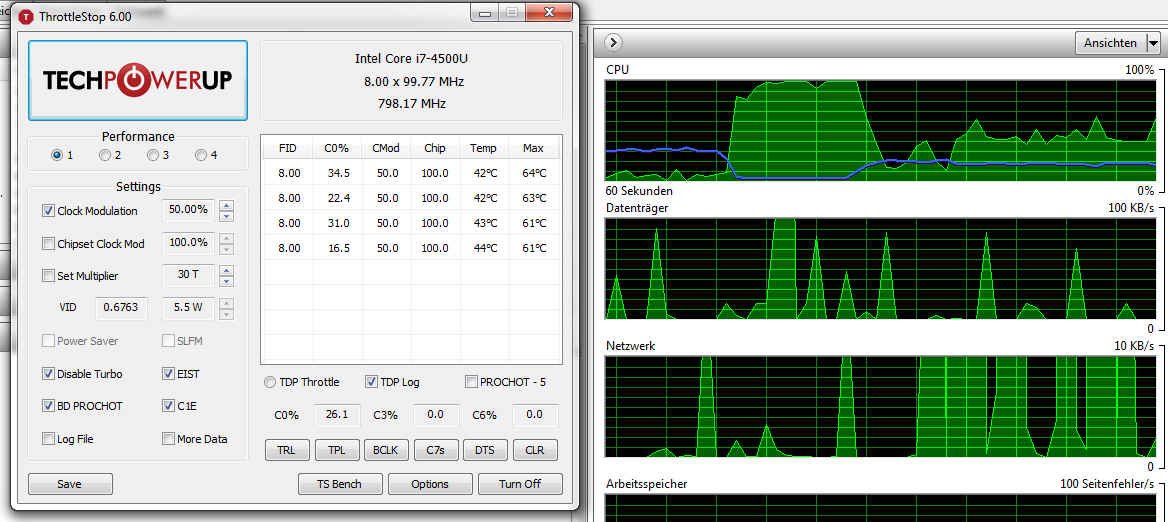Launch TS Bench
Image resolution: width=1168 pixels, height=522 pixels.
pos(340,484)
